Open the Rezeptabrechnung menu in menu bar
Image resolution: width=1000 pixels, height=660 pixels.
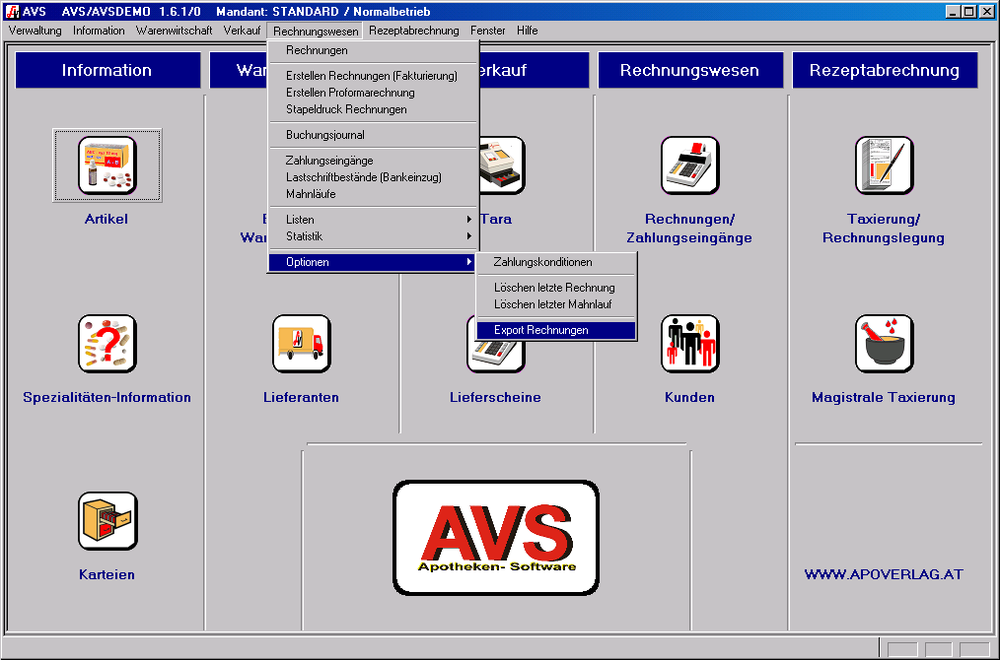click(413, 31)
